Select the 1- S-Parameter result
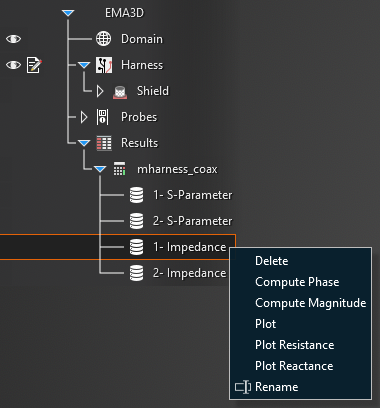The image size is (380, 408). tap(192, 195)
